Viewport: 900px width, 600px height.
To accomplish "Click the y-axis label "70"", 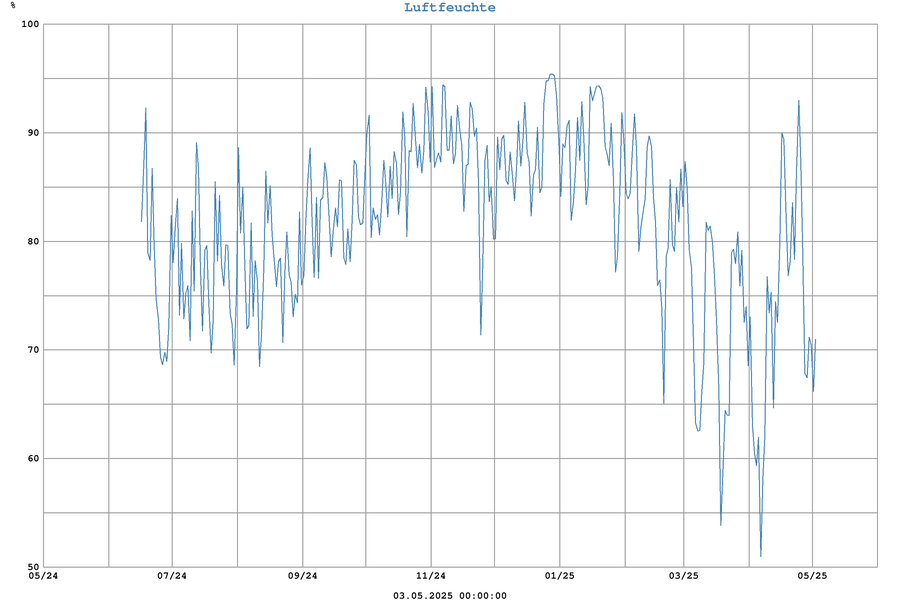I will [33, 350].
